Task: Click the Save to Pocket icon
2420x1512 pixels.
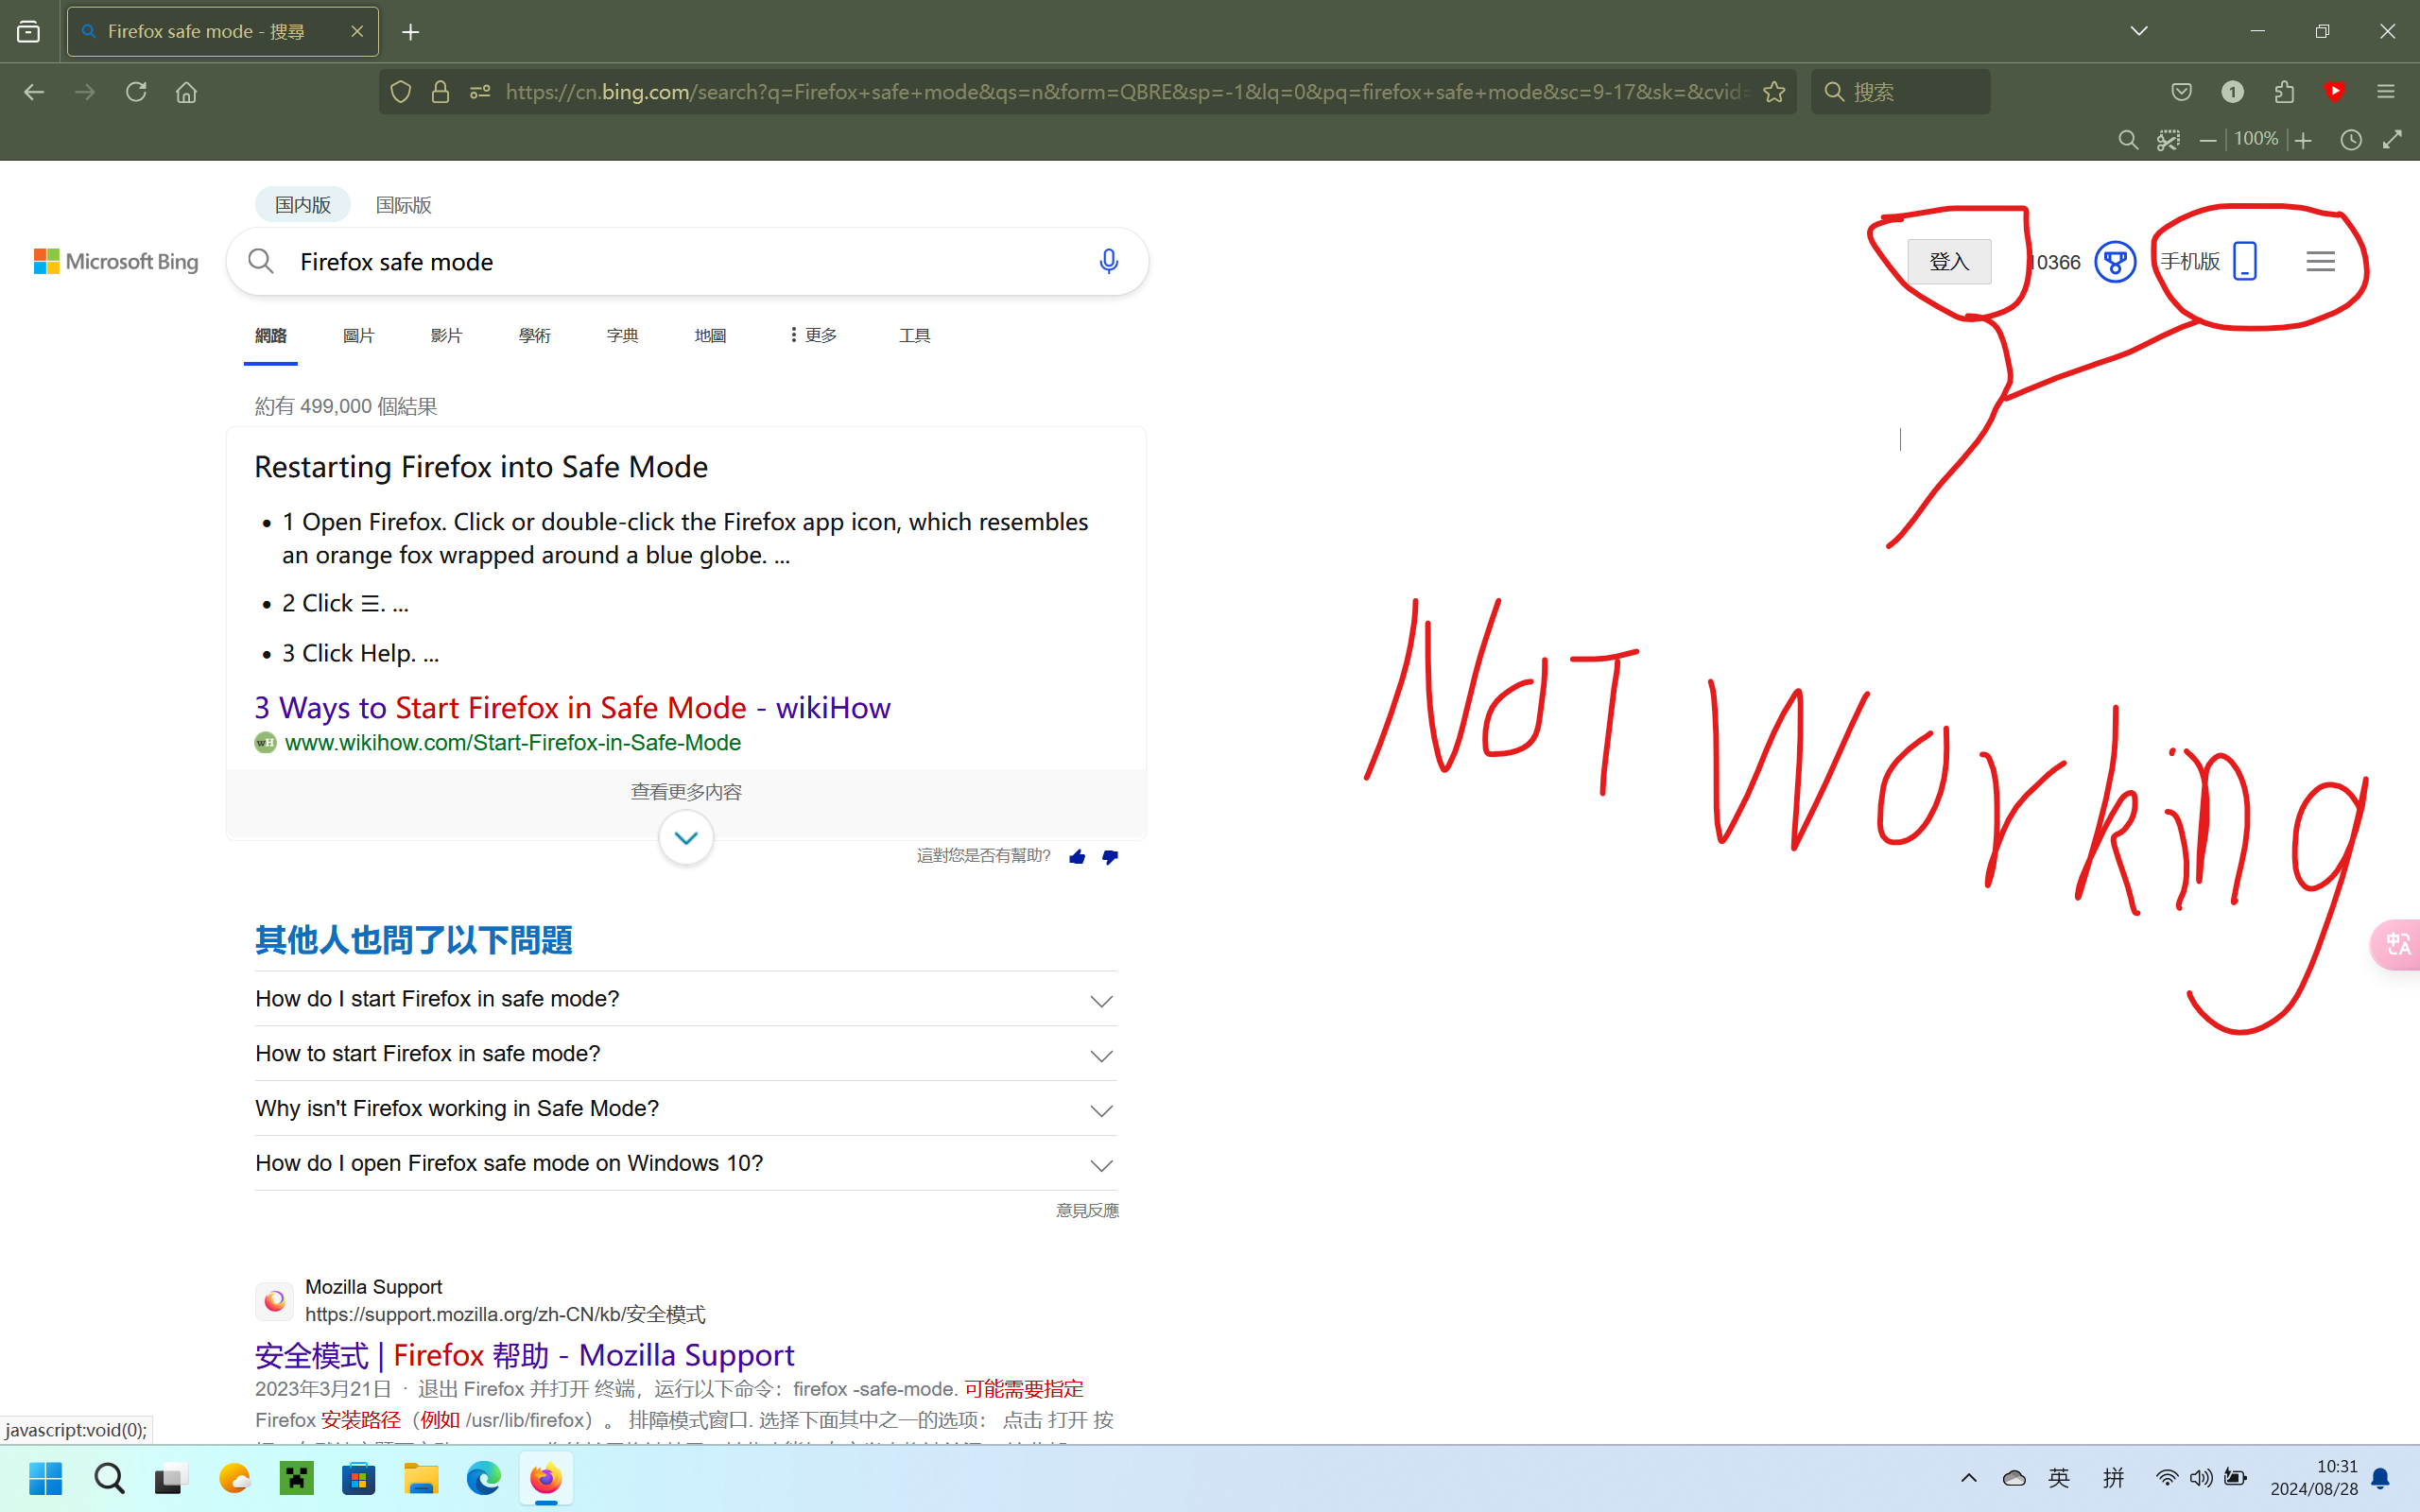Action: pyautogui.click(x=2181, y=92)
